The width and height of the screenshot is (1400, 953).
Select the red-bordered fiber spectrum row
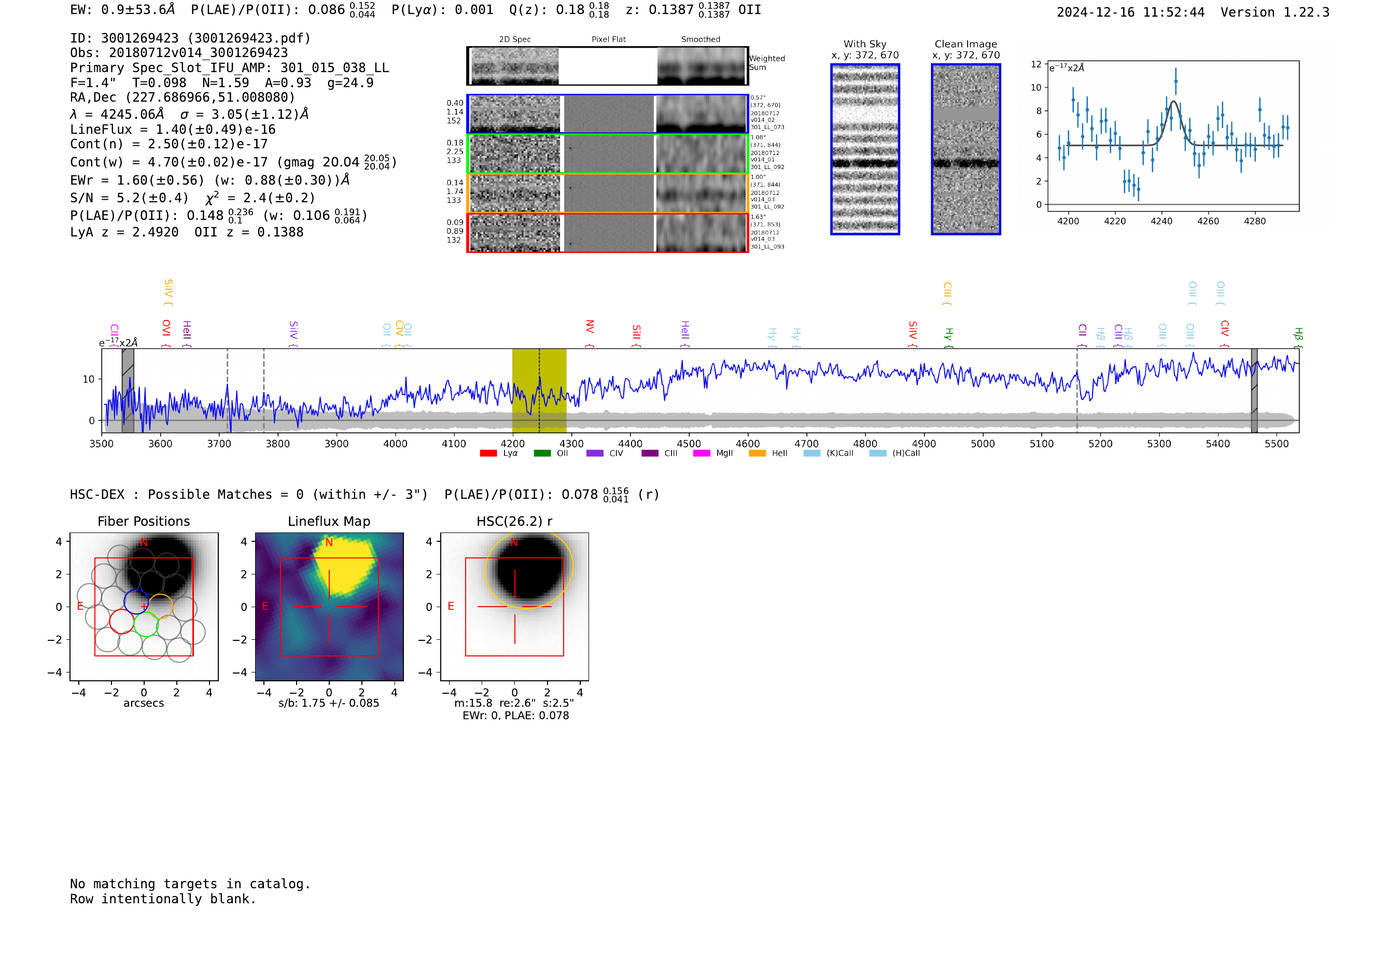coord(608,233)
